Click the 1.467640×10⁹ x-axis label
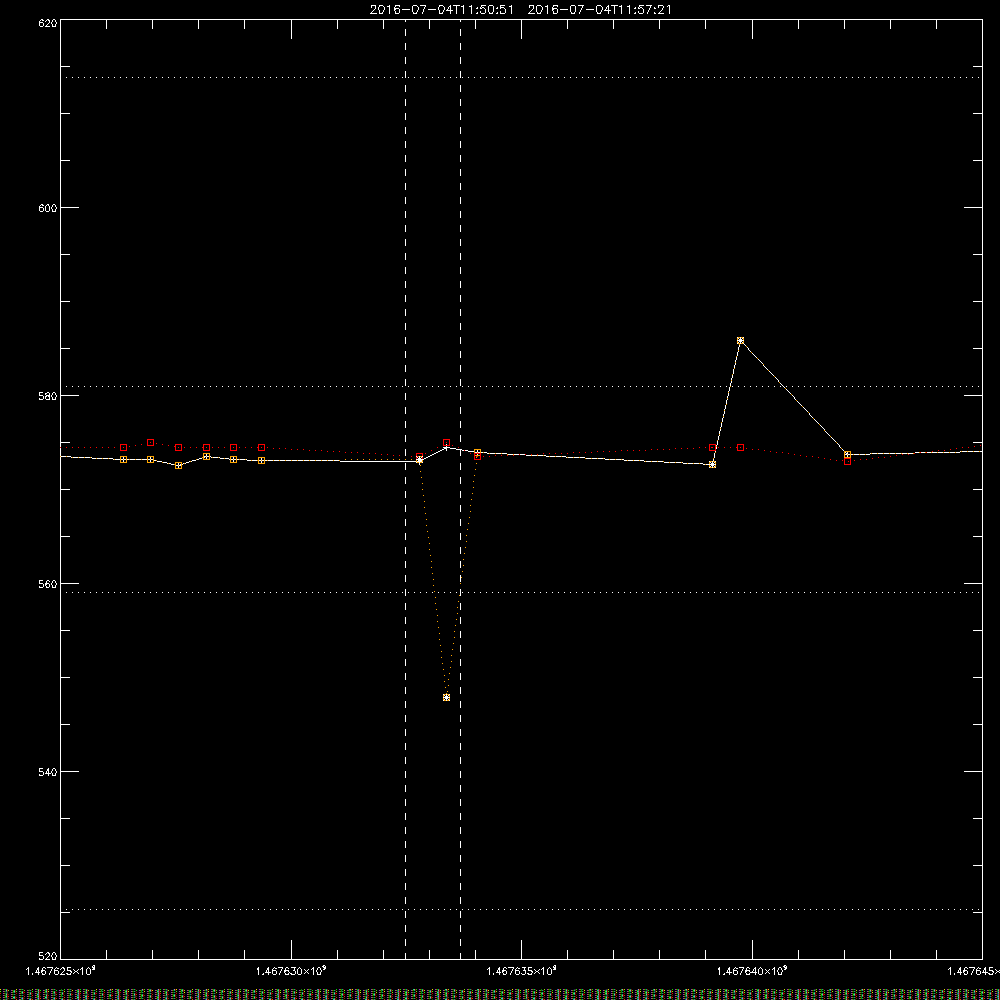 click(752, 971)
